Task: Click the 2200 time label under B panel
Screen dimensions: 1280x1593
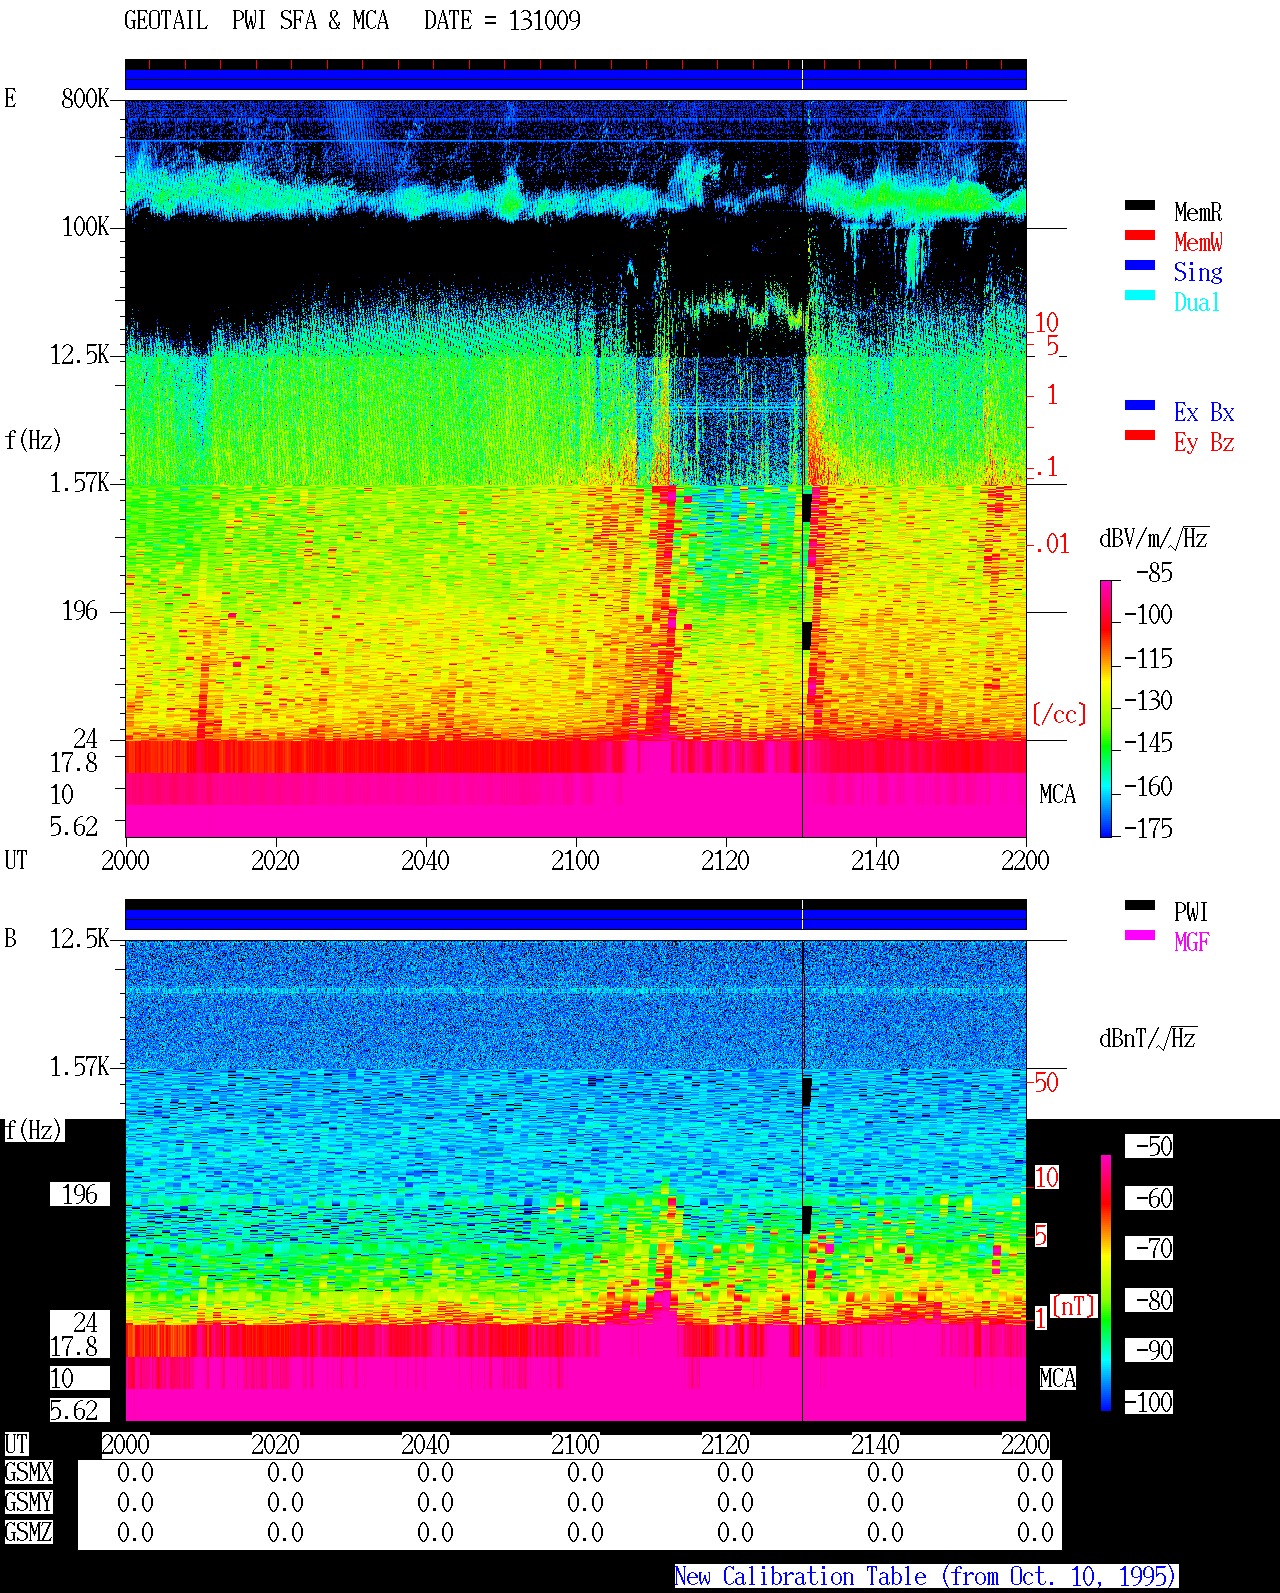Action: [x=1025, y=1445]
